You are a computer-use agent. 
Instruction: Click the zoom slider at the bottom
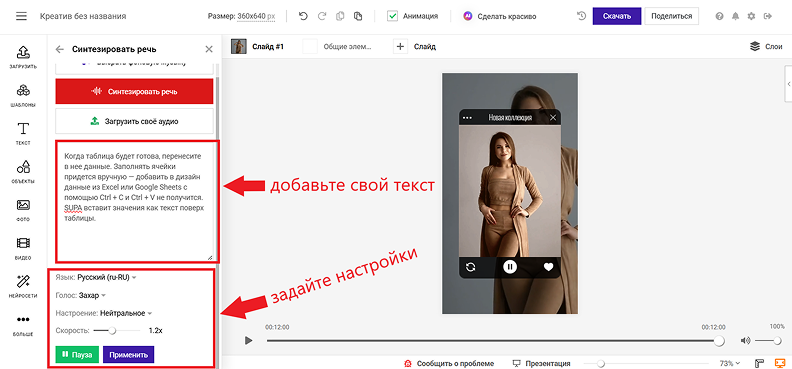point(601,363)
